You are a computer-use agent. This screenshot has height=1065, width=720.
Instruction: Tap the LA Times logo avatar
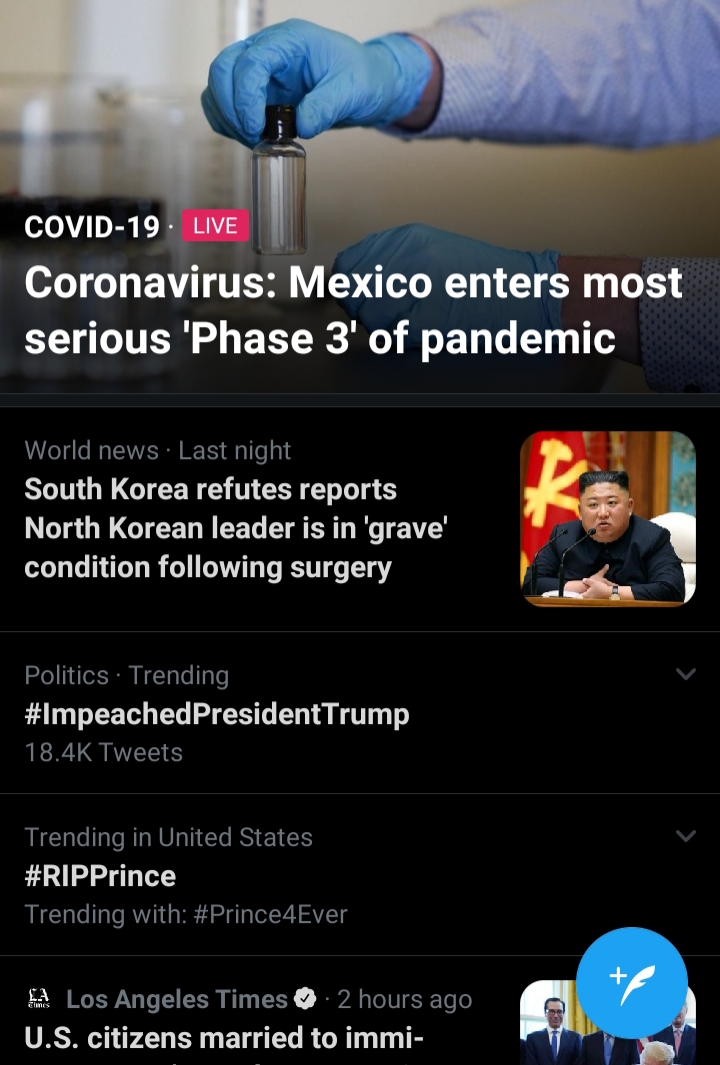pos(39,998)
